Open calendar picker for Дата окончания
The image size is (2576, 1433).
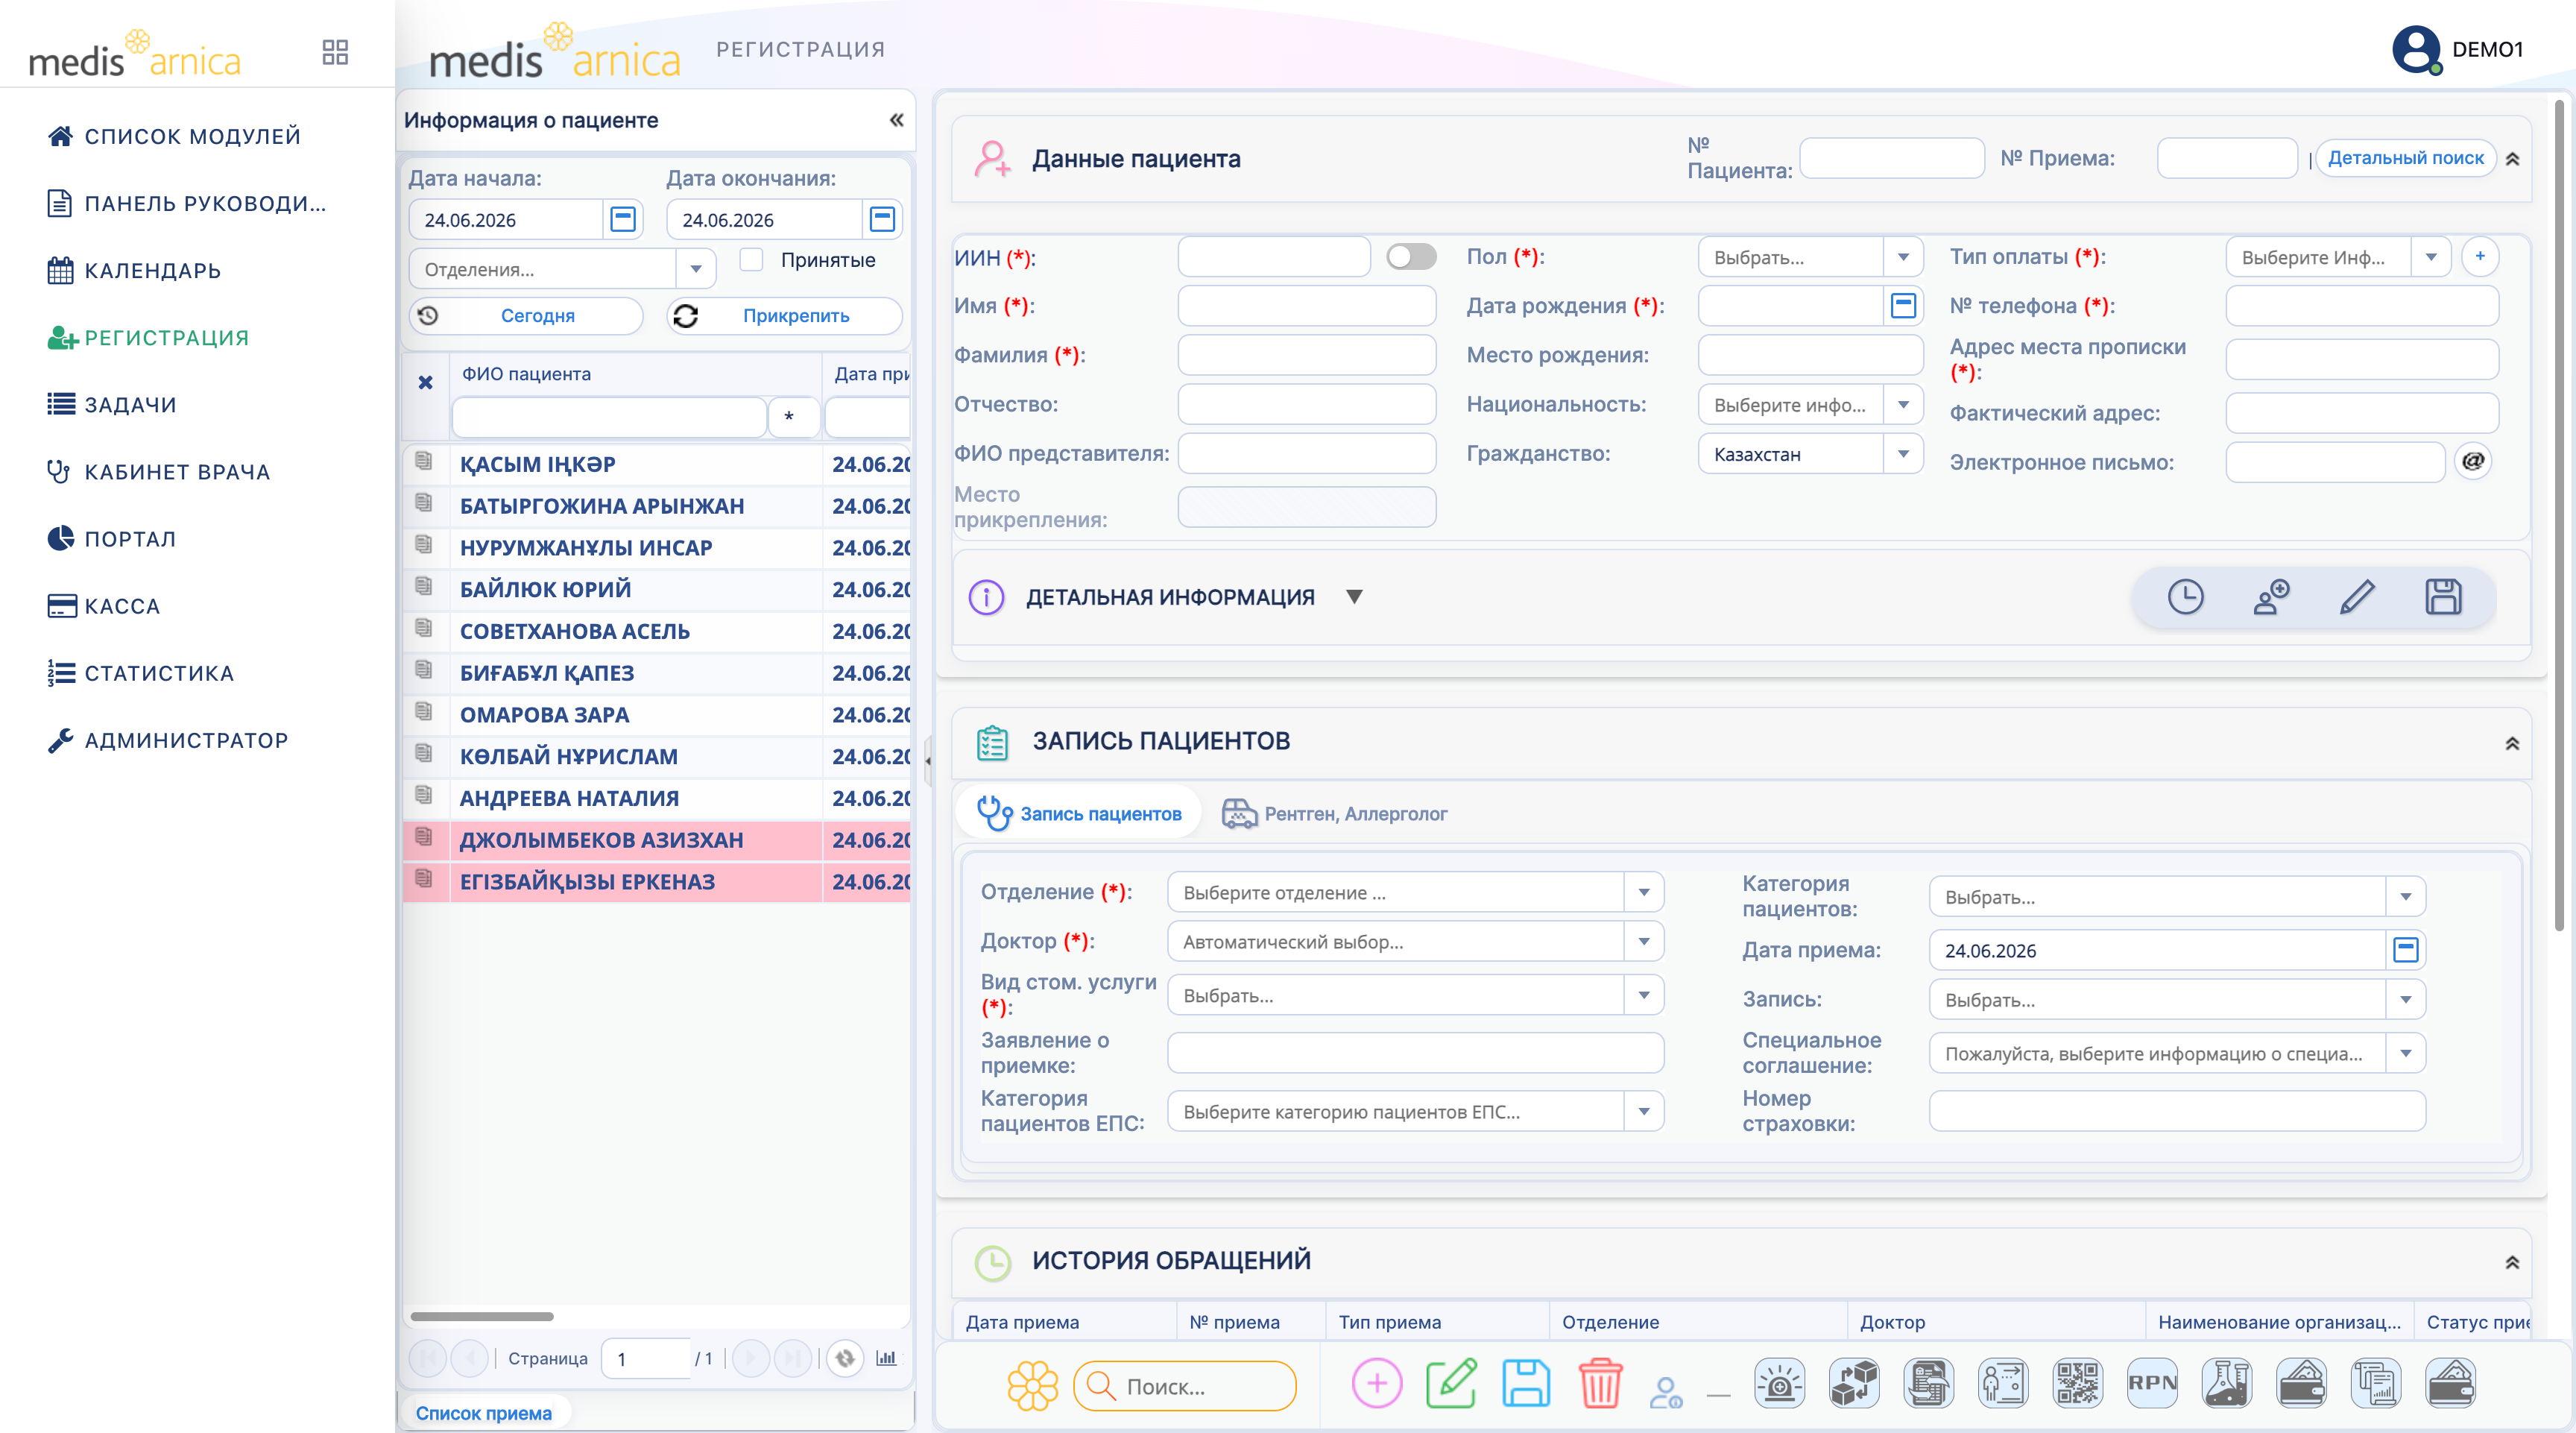tap(882, 219)
